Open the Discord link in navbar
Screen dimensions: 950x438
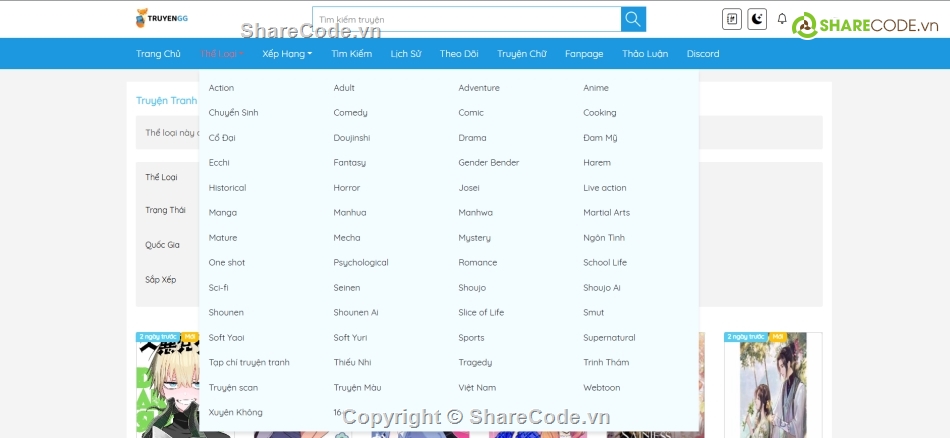[702, 54]
